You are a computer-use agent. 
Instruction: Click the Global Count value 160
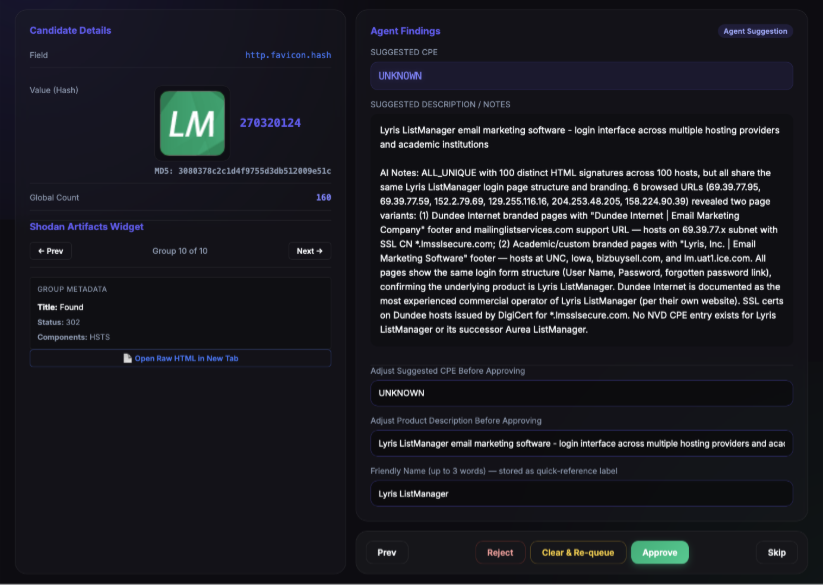coord(323,197)
